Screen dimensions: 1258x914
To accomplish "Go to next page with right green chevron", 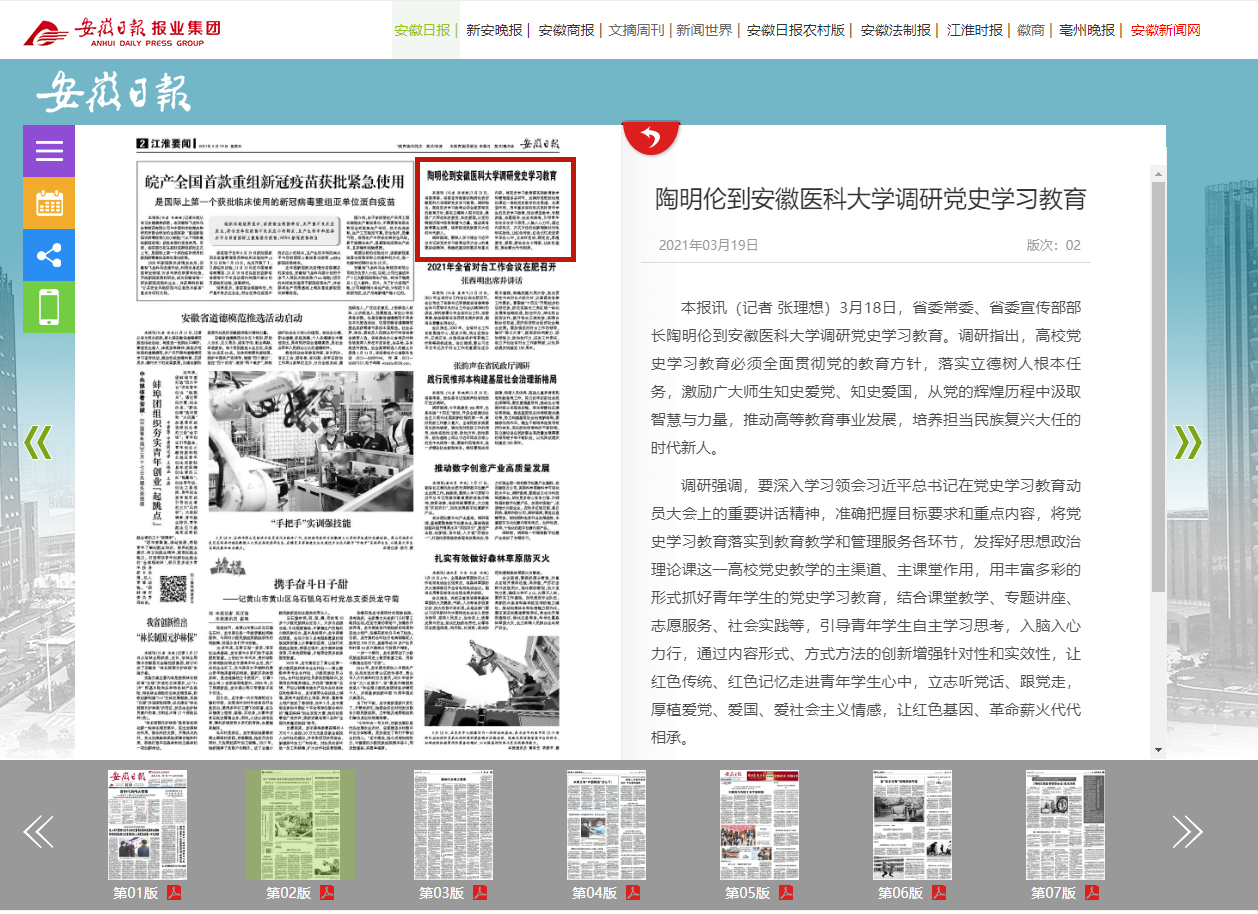I will [x=1187, y=441].
